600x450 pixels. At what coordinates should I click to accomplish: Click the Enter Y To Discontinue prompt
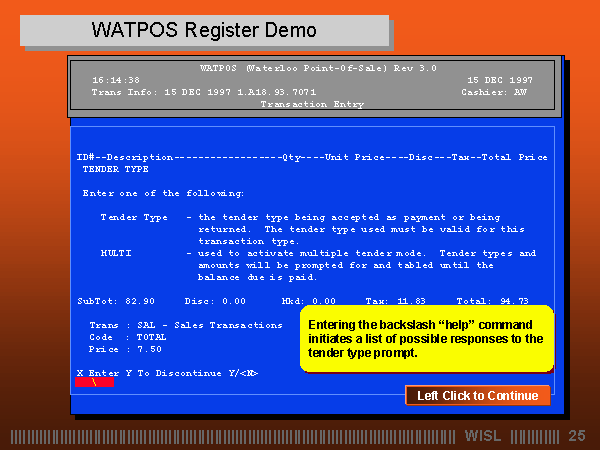168,372
